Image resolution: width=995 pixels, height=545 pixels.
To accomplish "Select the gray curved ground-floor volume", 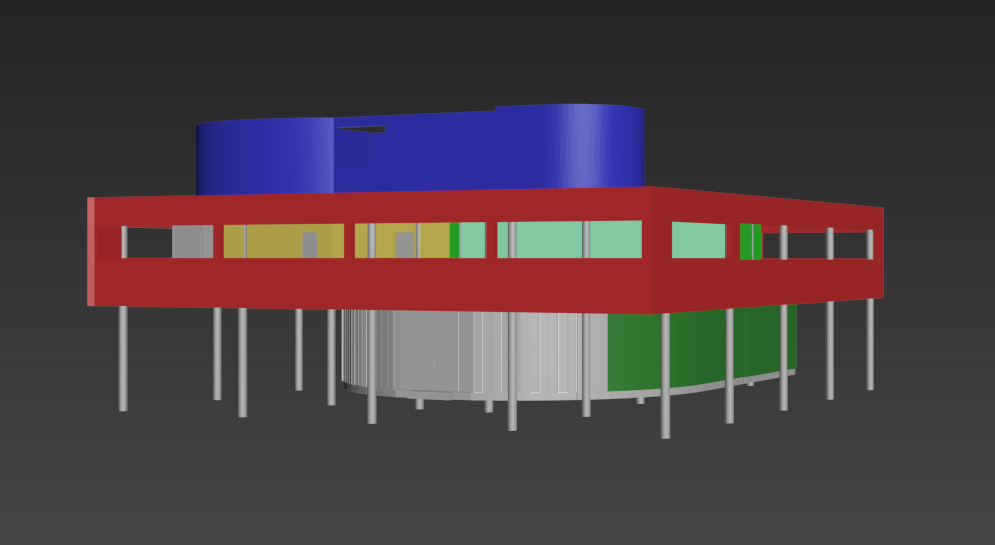I will coord(475,354).
